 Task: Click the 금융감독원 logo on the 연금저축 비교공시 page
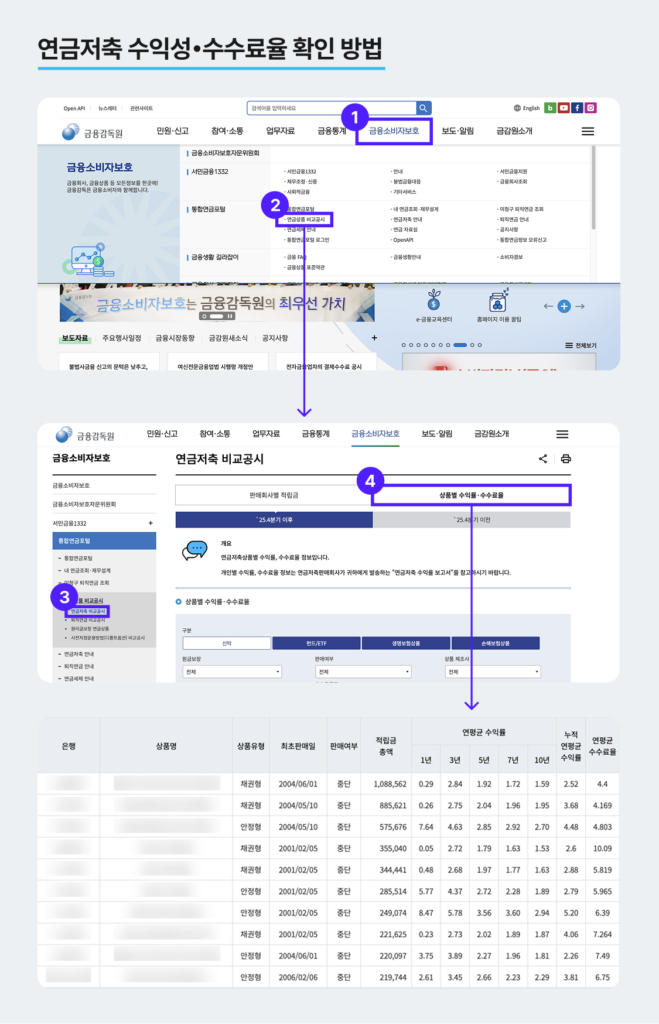85,434
